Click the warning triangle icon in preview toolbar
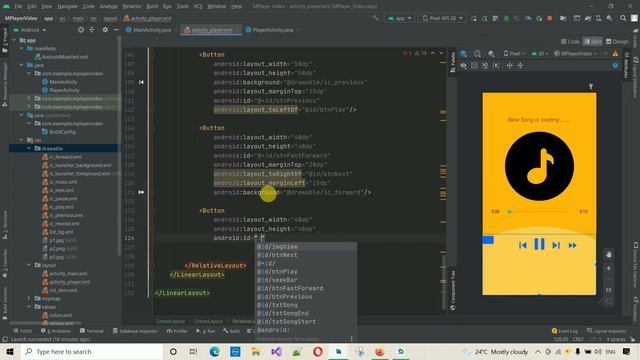Viewport: 640px width, 360px height. (615, 53)
